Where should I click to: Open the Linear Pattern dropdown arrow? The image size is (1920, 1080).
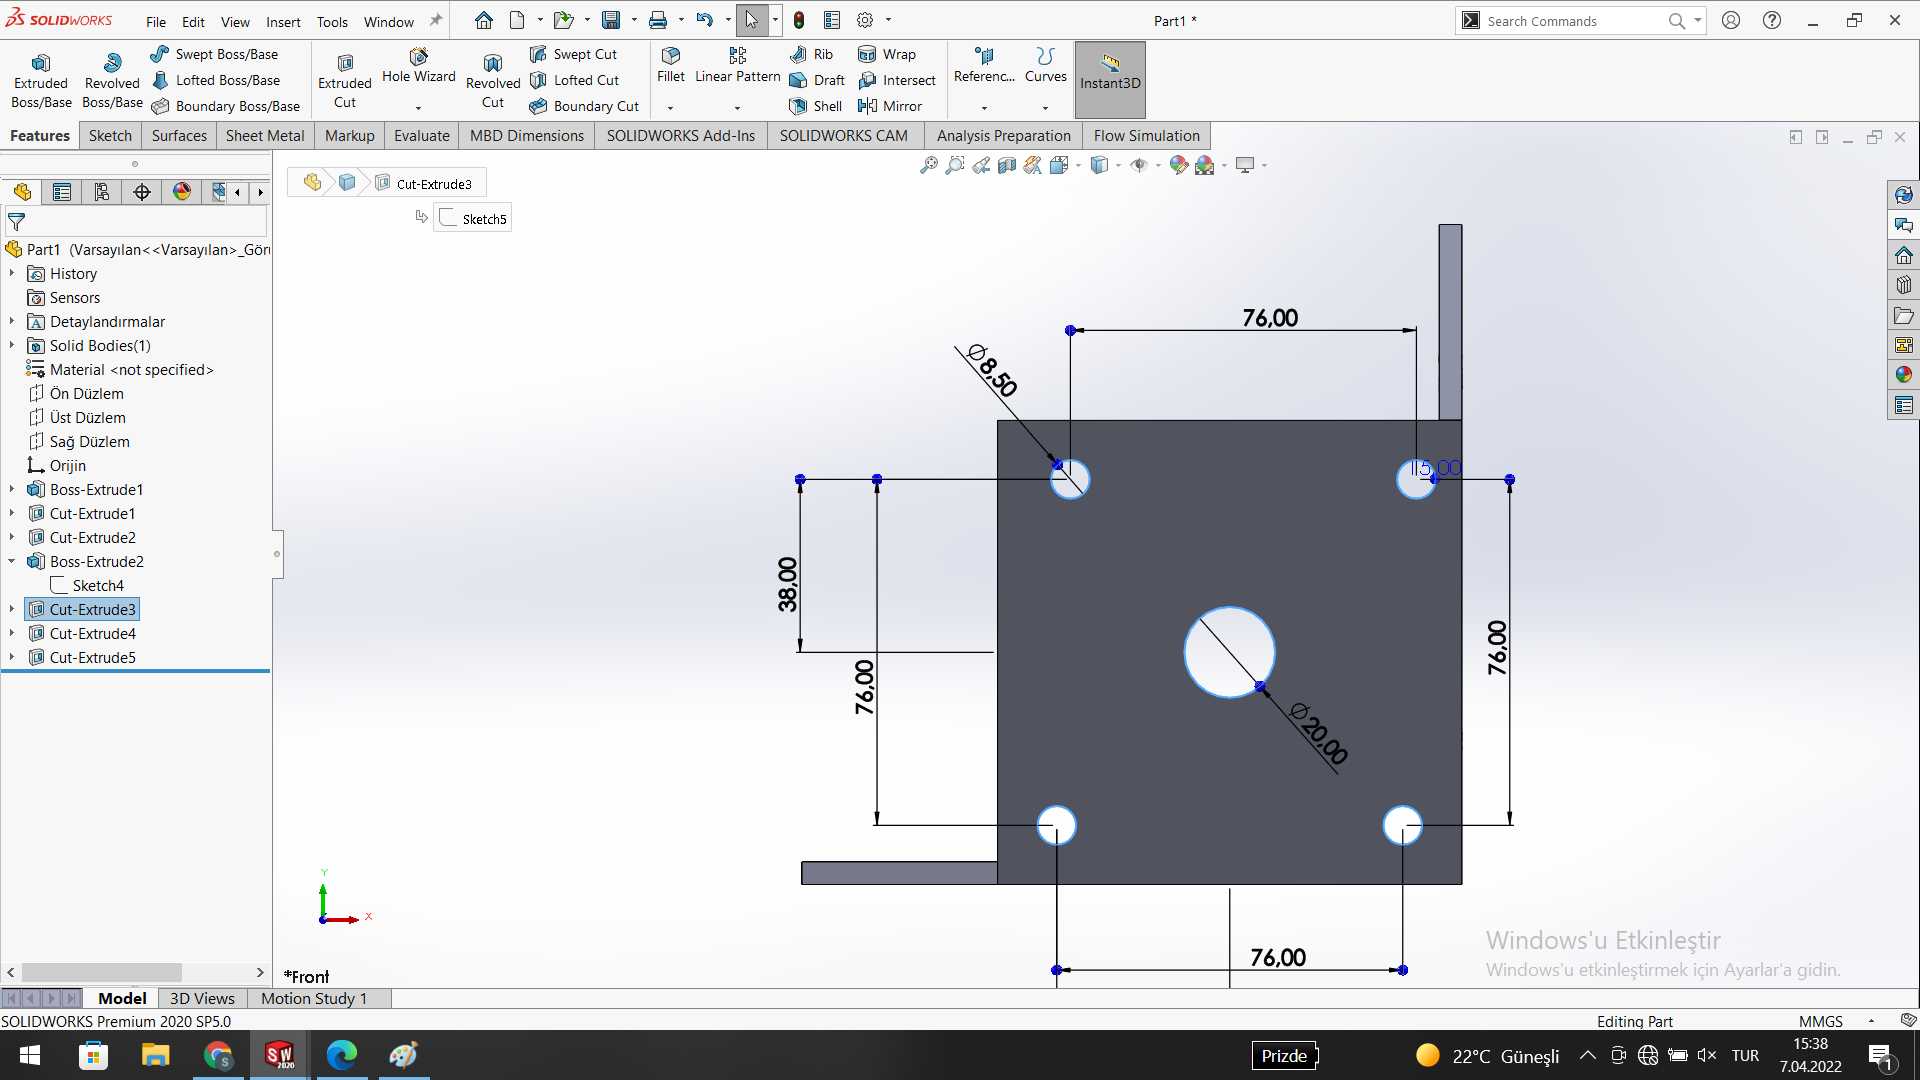tap(737, 107)
